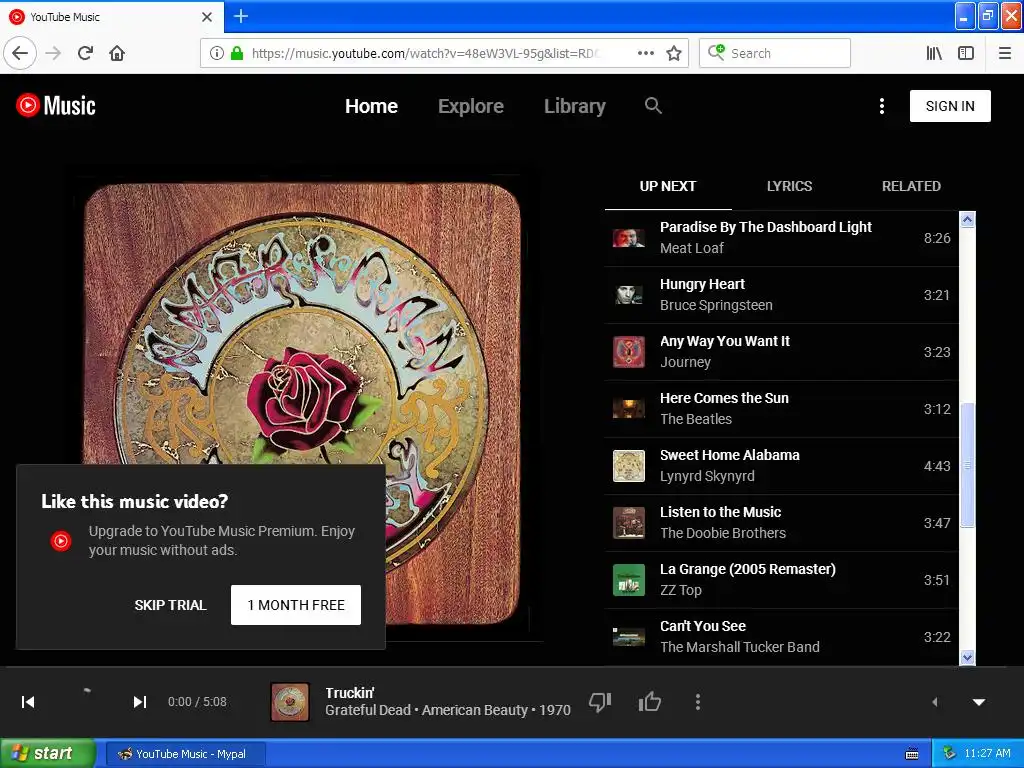Bookmark this page with the star
The image size is (1024, 768).
point(674,53)
